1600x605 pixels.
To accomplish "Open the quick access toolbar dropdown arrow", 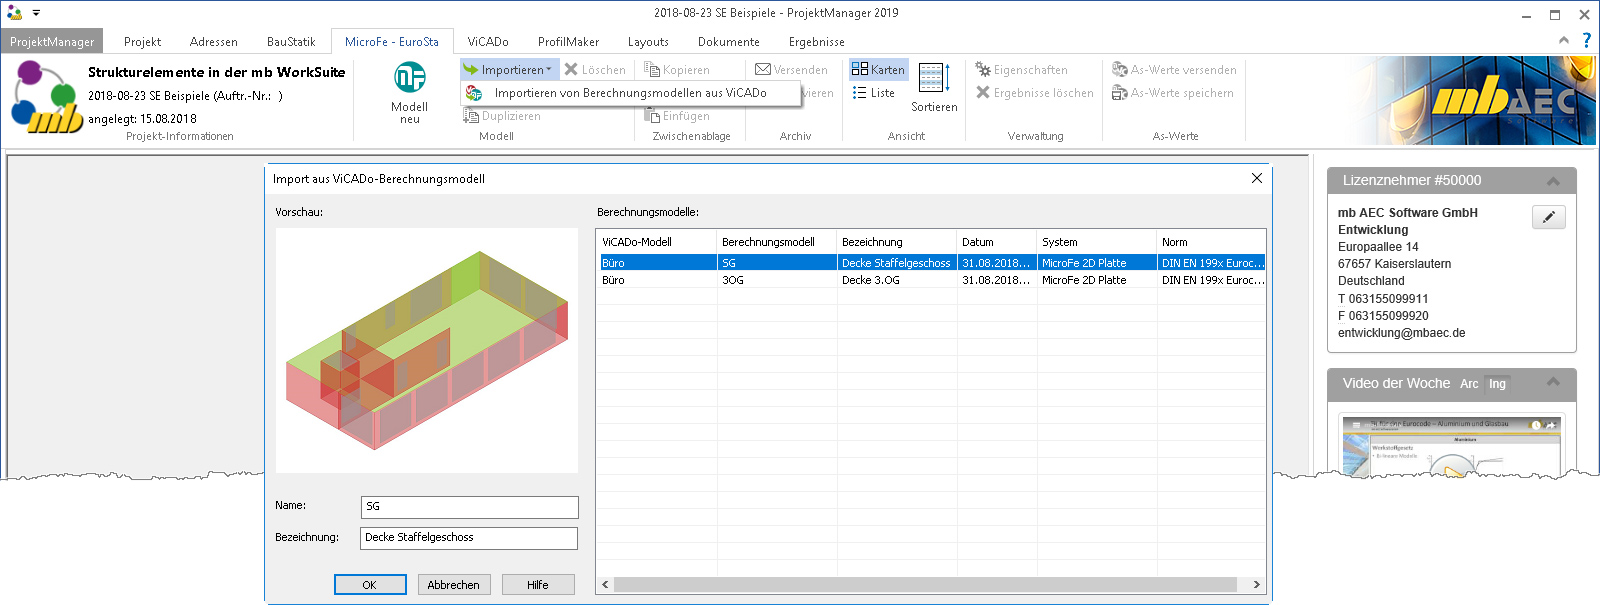I will (x=36, y=13).
